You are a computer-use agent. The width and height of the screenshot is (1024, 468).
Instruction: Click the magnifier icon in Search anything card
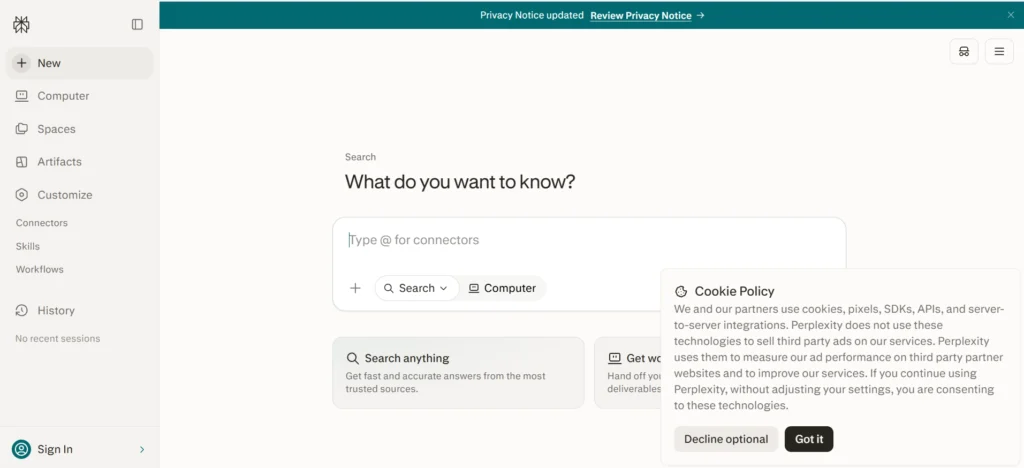tap(353, 358)
